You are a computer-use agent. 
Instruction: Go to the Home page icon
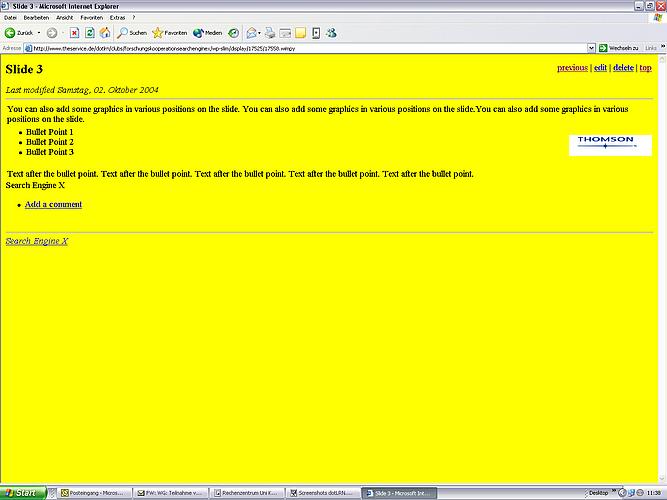pyautogui.click(x=105, y=33)
